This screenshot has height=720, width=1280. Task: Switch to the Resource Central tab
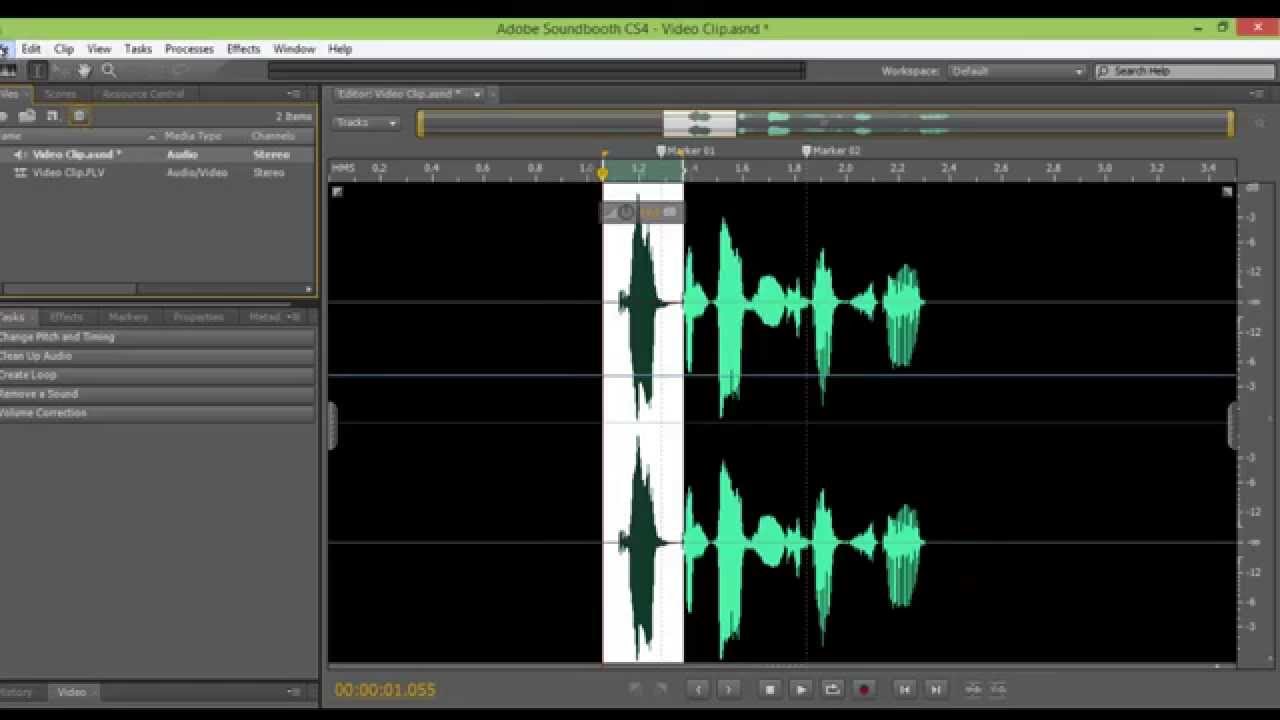tap(143, 94)
